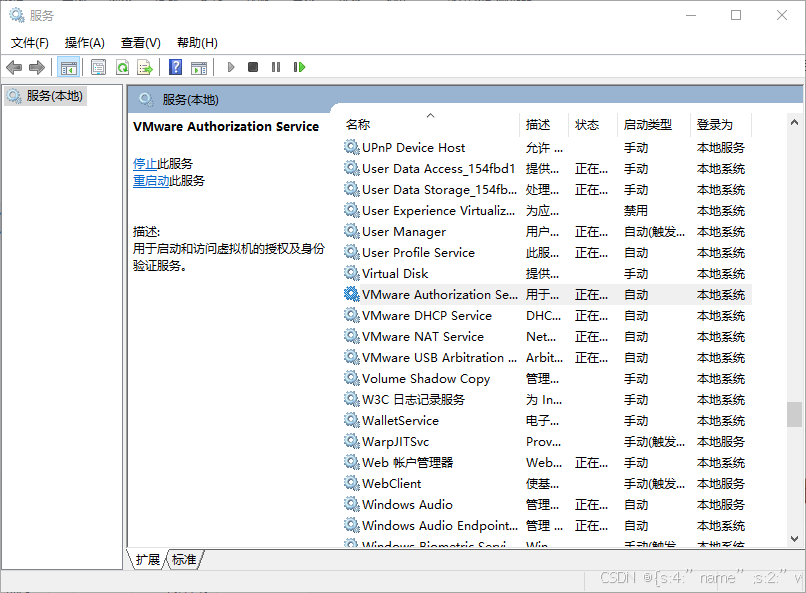806x593 pixels.
Task: Click Net... description of VMware NAT Service
Action: click(541, 337)
